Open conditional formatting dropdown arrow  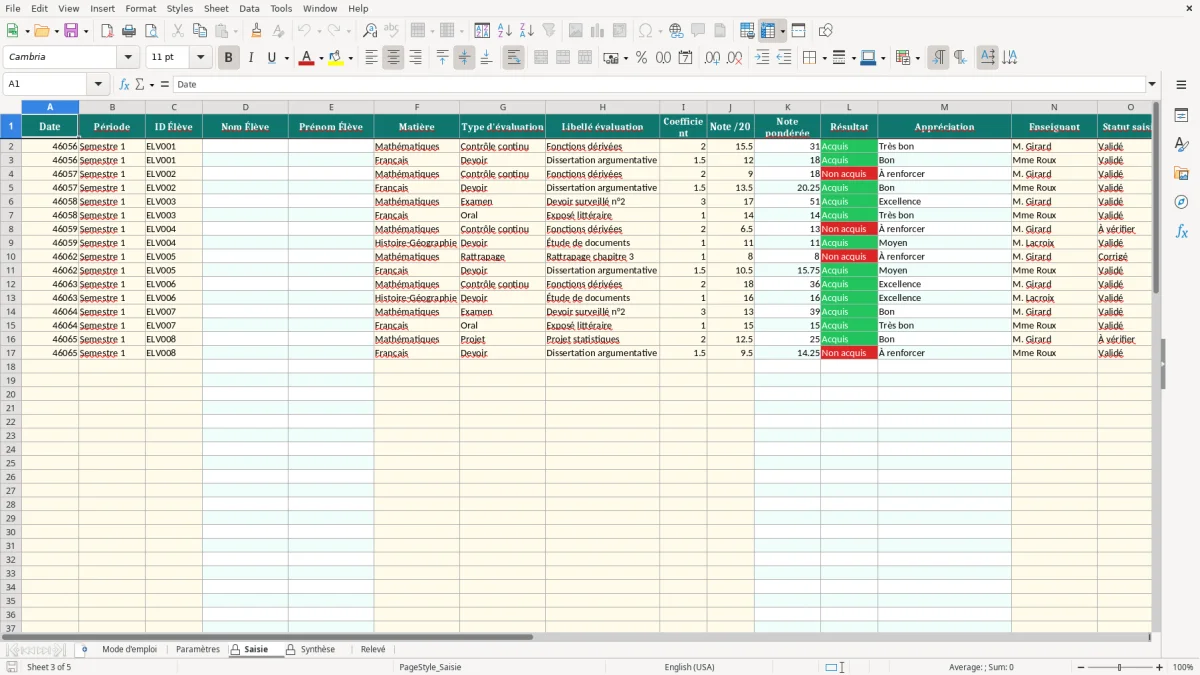tap(917, 58)
